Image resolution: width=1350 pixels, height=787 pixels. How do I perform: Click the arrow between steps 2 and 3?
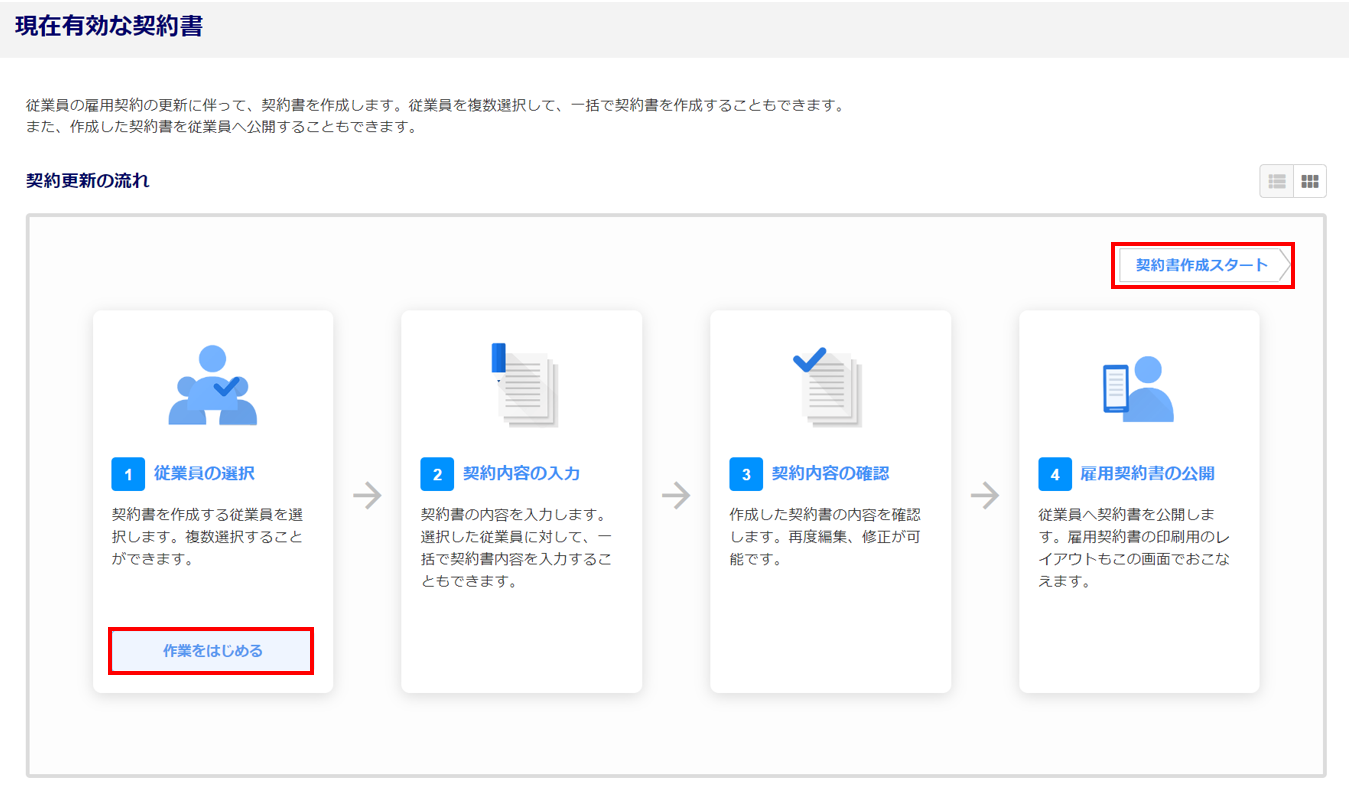(x=676, y=496)
